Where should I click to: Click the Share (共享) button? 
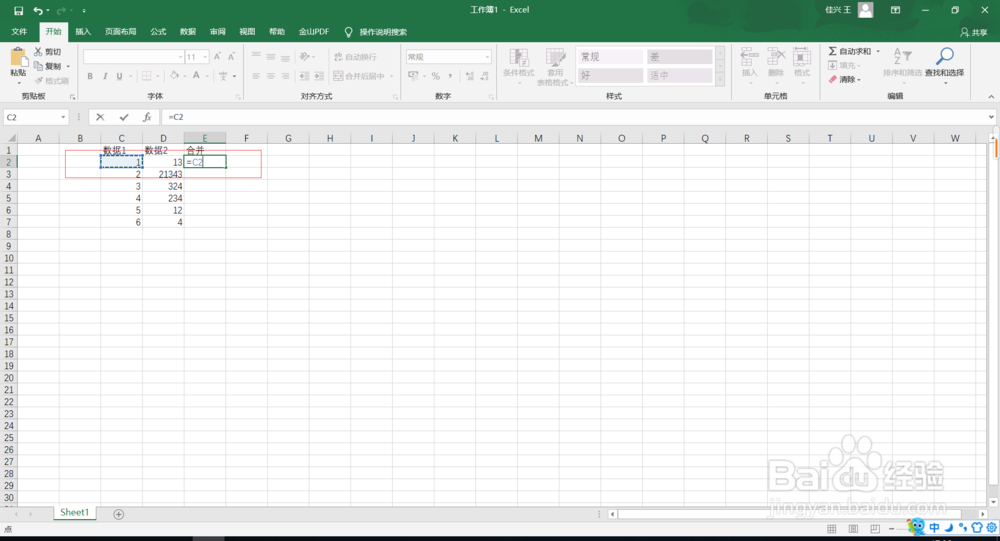tap(973, 32)
